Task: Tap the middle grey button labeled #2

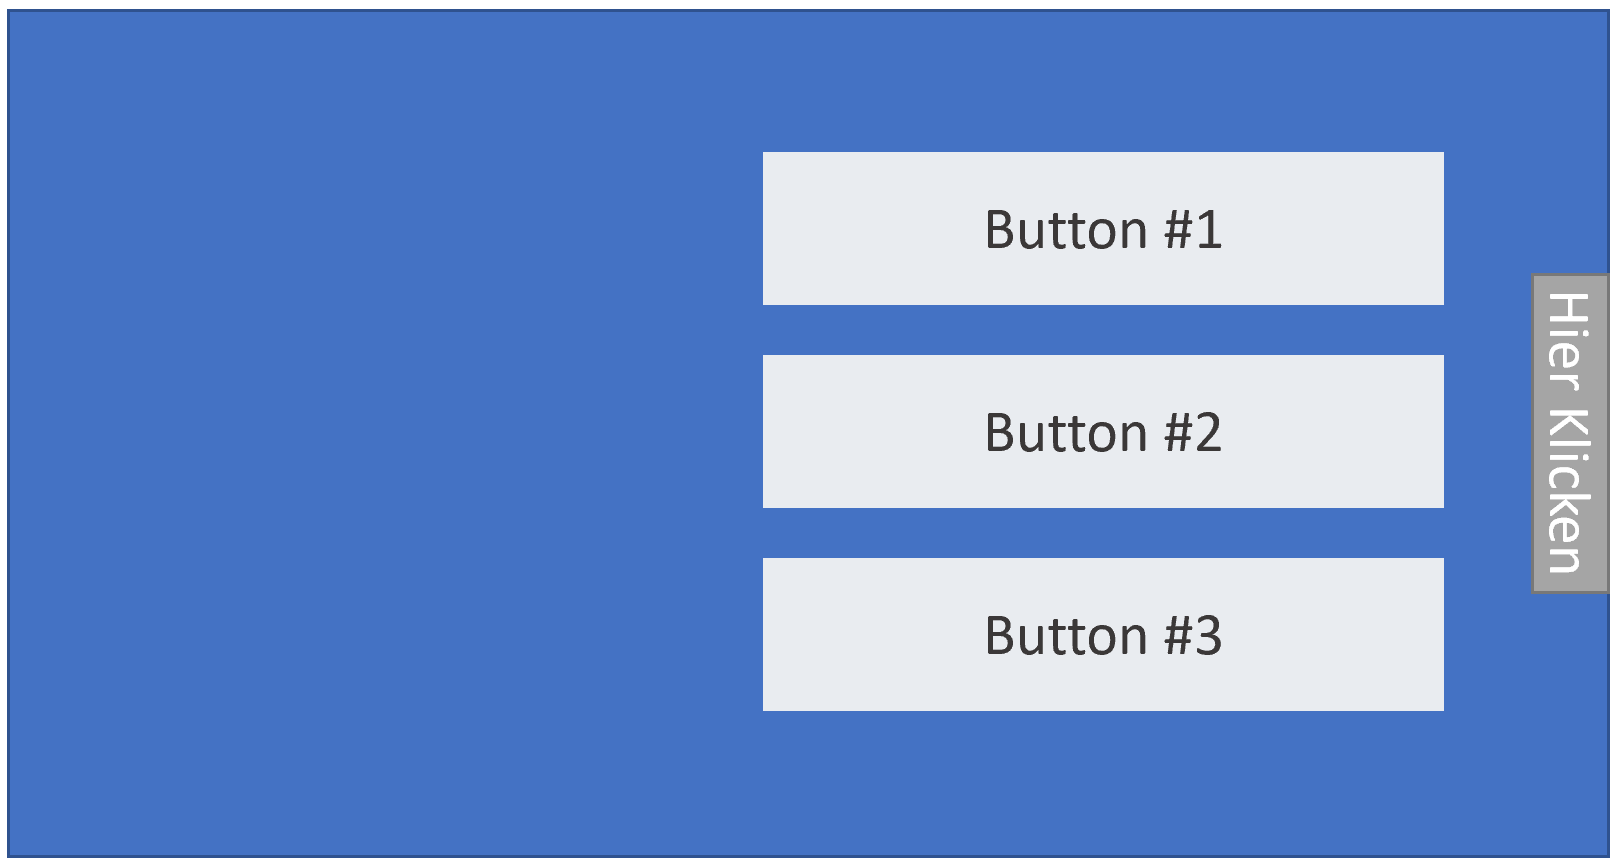Action: tap(1103, 432)
